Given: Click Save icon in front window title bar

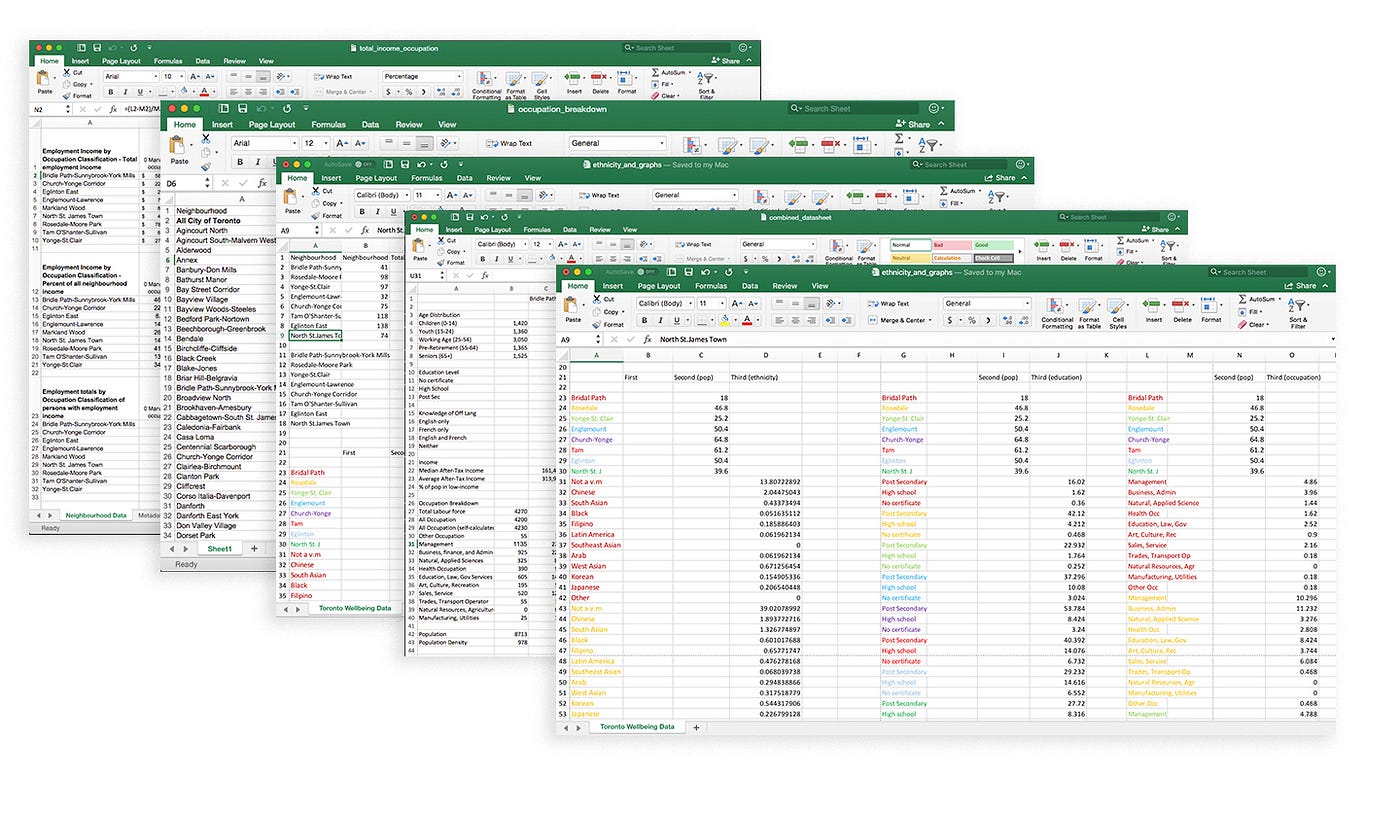Looking at the screenshot, I should click(688, 272).
